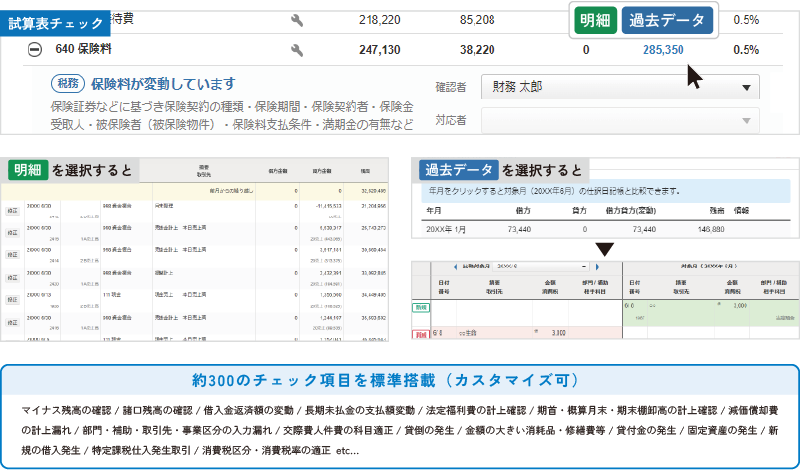Click the third 修正 button in details list

pyautogui.click(x=14, y=255)
